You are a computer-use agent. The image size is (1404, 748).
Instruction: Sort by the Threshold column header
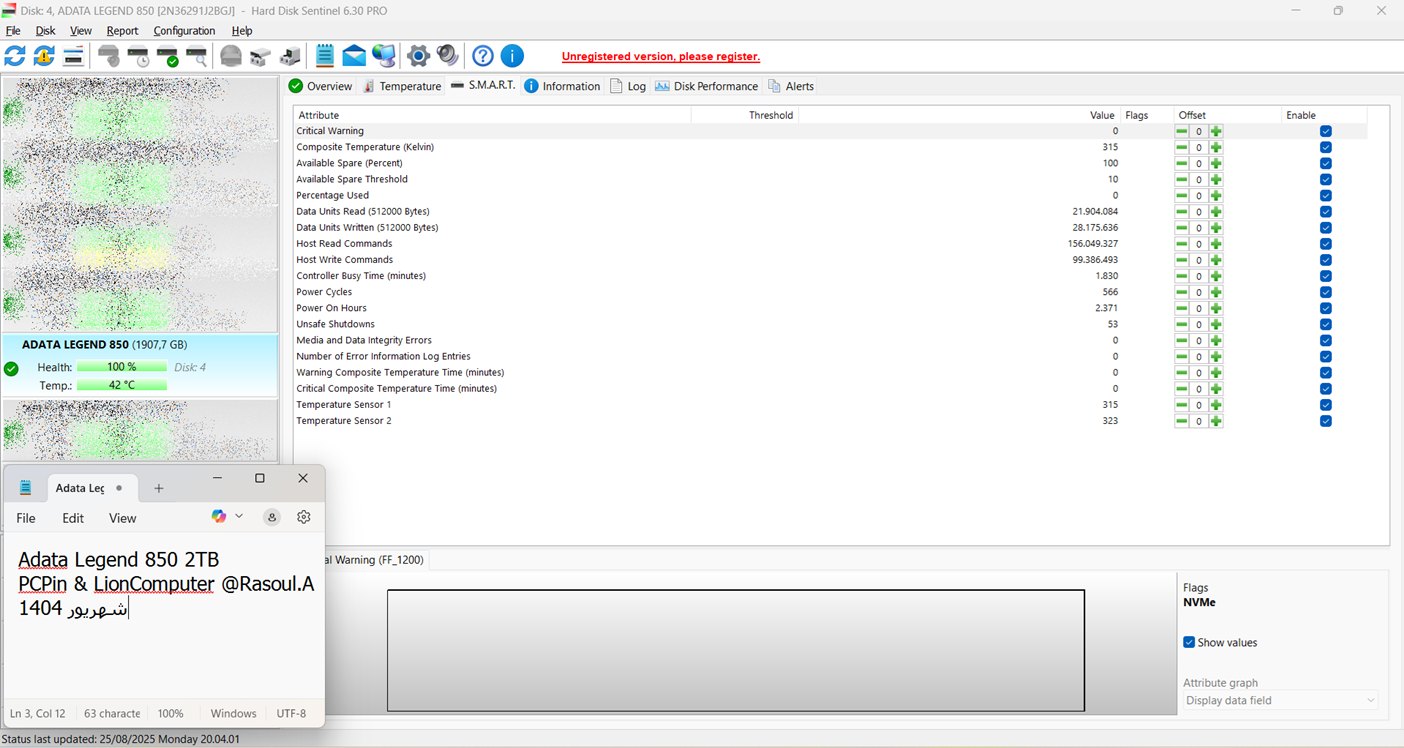745,115
